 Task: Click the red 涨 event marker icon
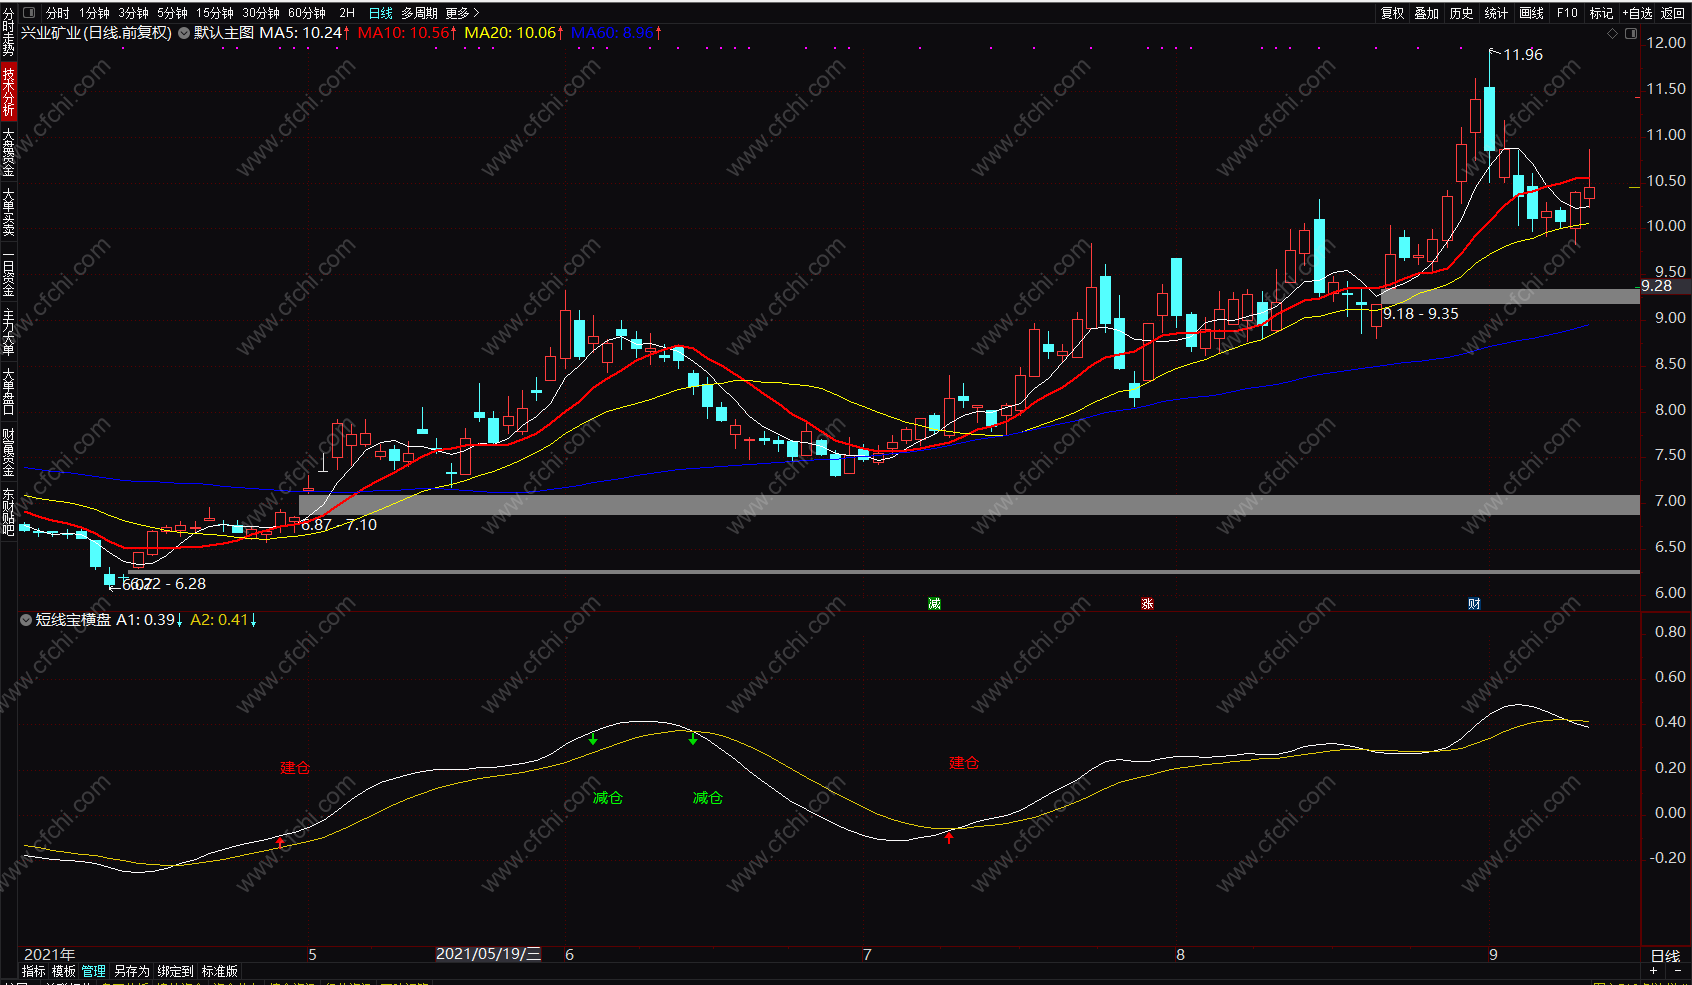point(1147,603)
